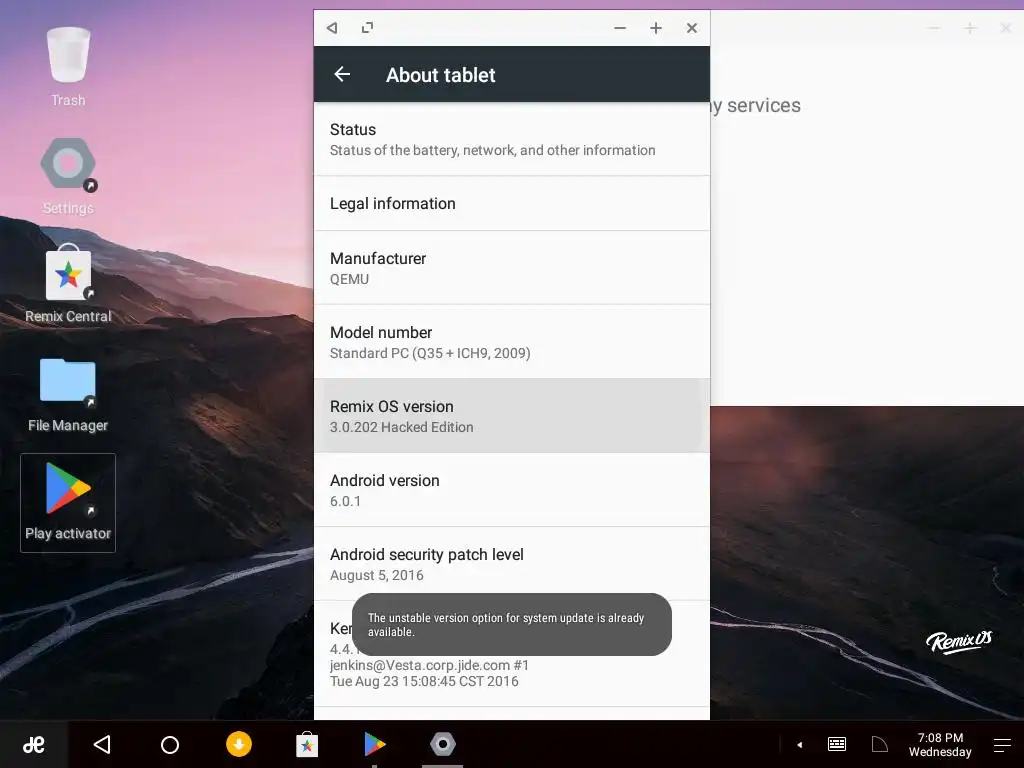Tap the taskbar Home circle button
Viewport: 1024px width, 768px height.
pos(170,744)
